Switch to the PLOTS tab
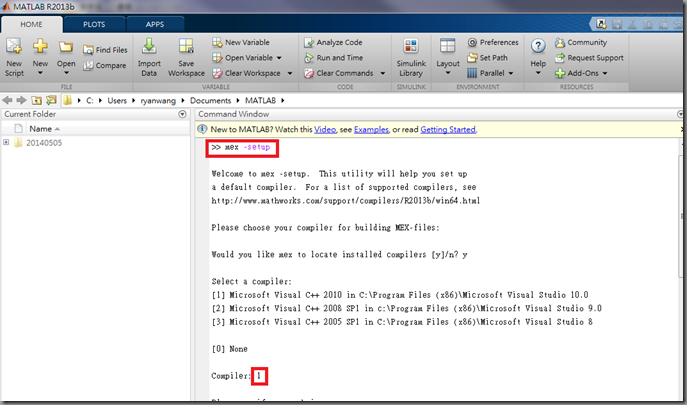This screenshot has width=687, height=405. tap(94, 25)
